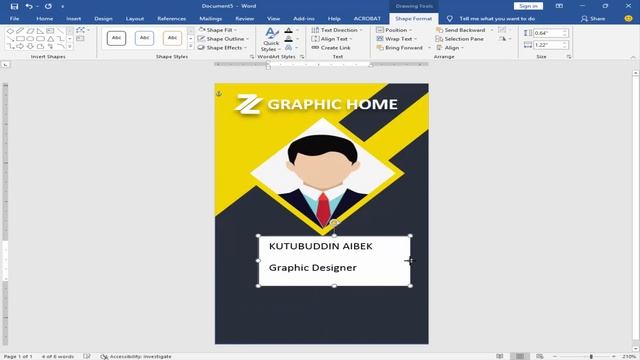This screenshot has width=640, height=360.
Task: Select the triangle shape in gallery
Action: click(x=51, y=39)
